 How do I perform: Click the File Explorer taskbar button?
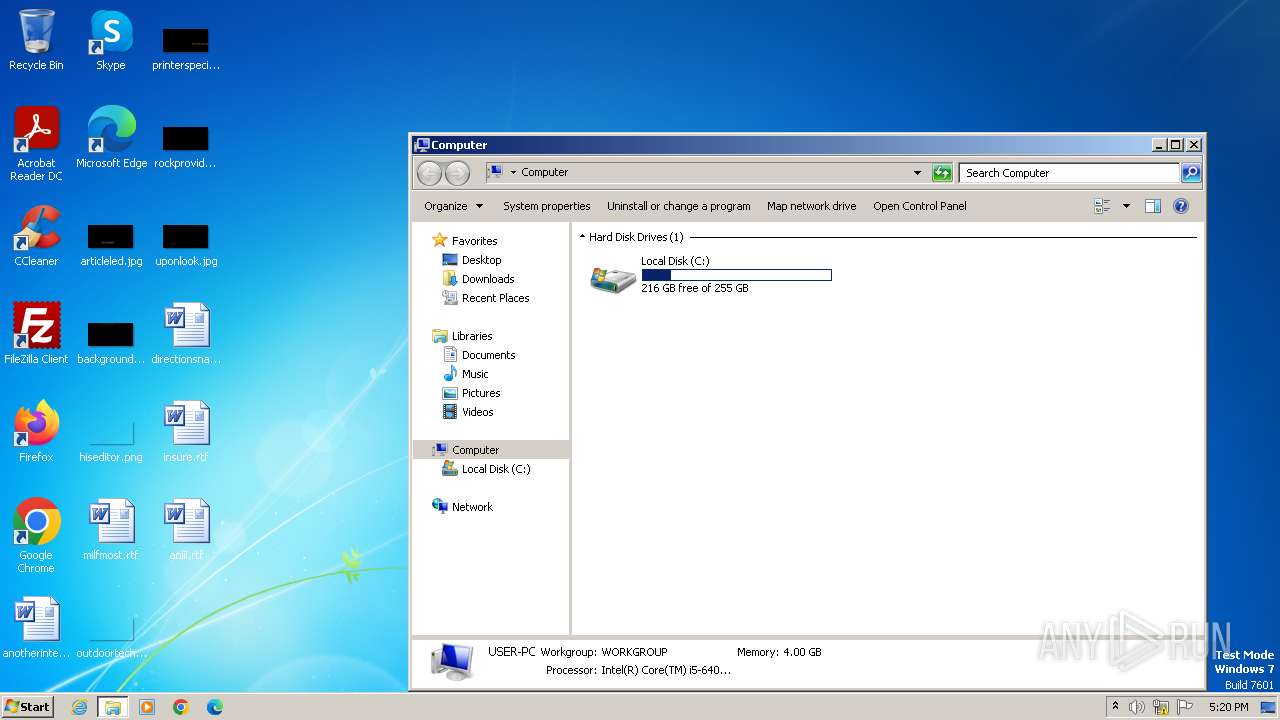113,707
